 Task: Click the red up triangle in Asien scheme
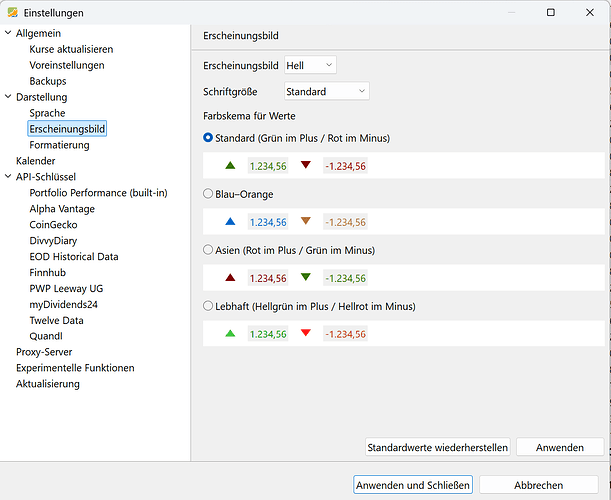(230, 278)
